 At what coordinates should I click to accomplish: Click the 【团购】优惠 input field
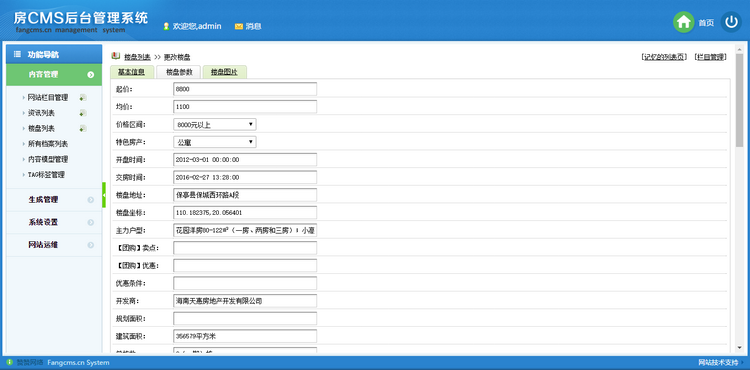pyautogui.click(x=245, y=266)
